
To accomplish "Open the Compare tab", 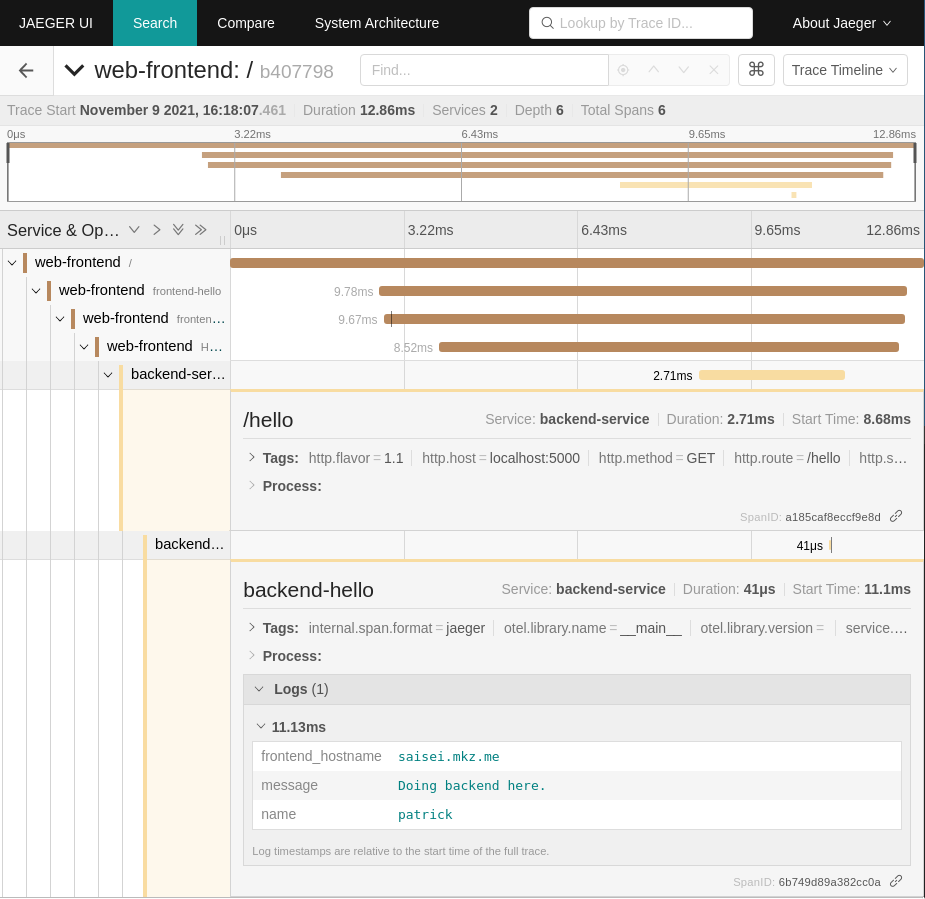I will 245,23.
